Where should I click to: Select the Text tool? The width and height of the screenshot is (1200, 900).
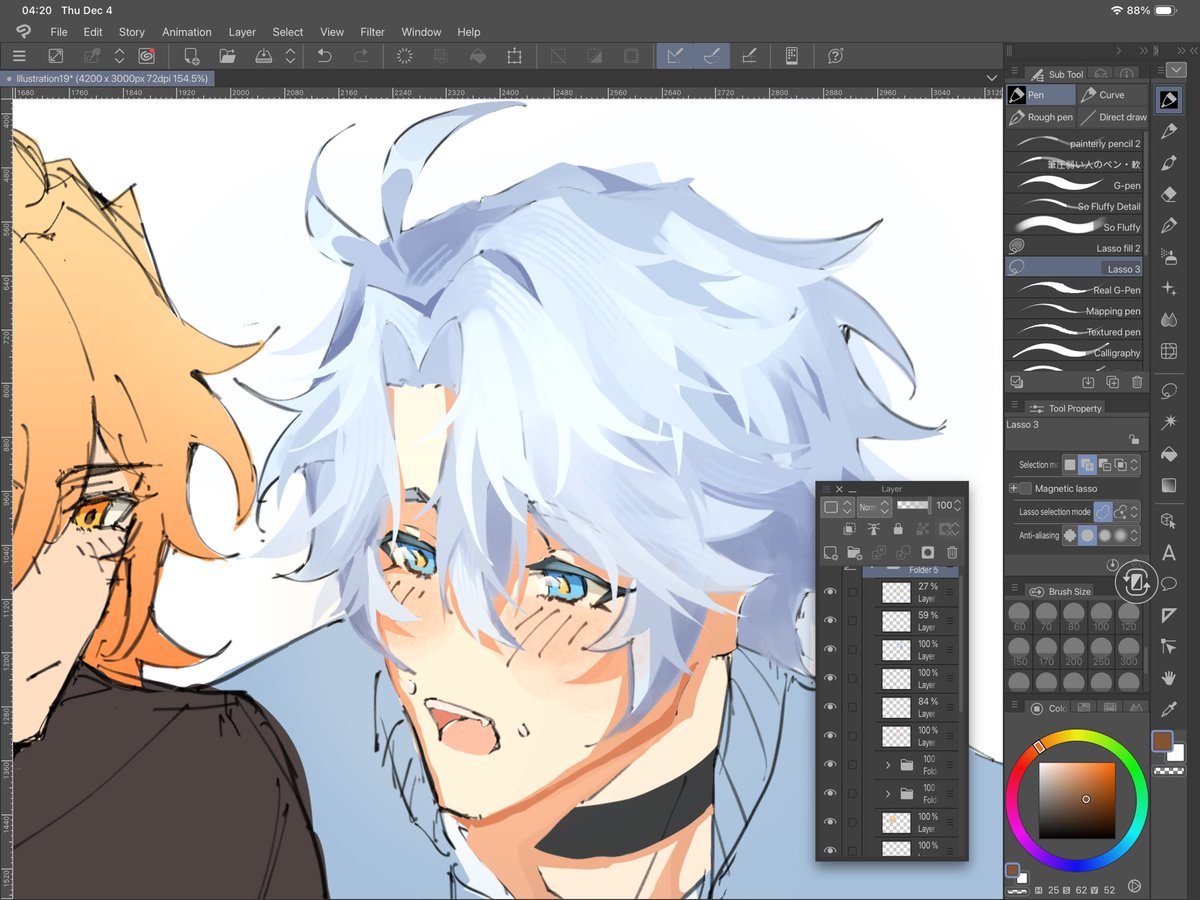[1168, 553]
